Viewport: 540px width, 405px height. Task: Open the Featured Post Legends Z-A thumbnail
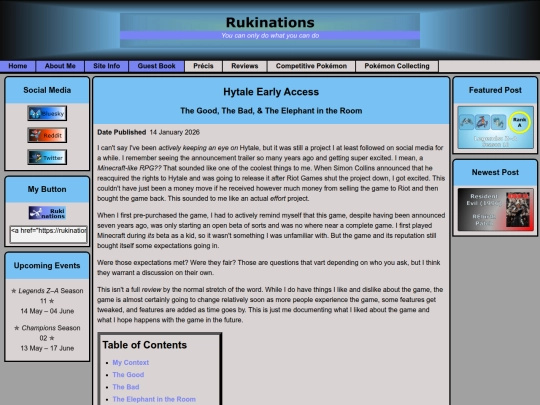pos(495,127)
